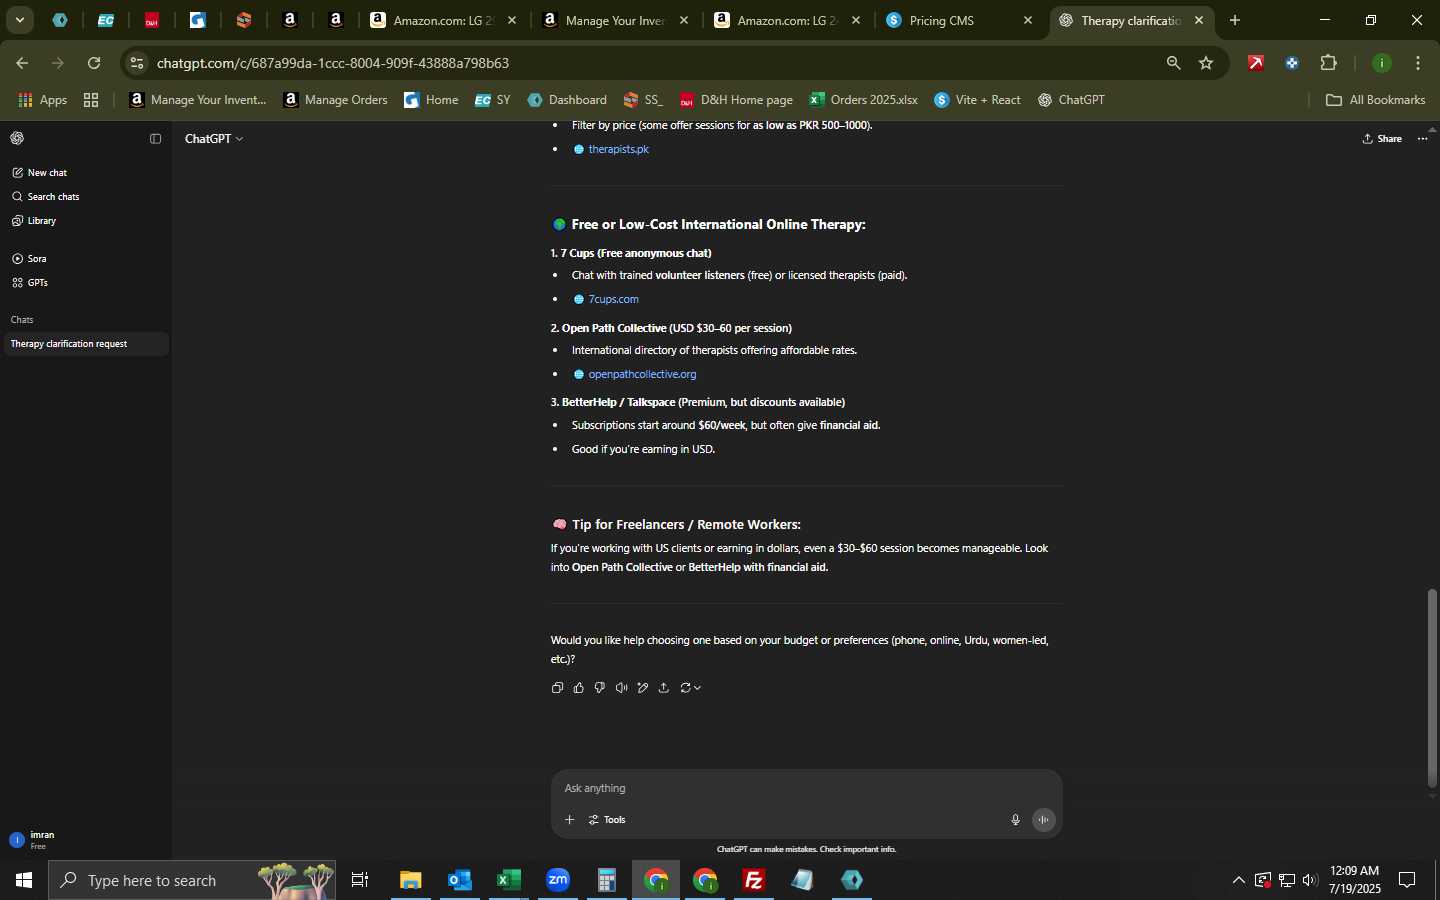Open the Library section
Viewport: 1440px width, 900px height.
pyautogui.click(x=85, y=221)
